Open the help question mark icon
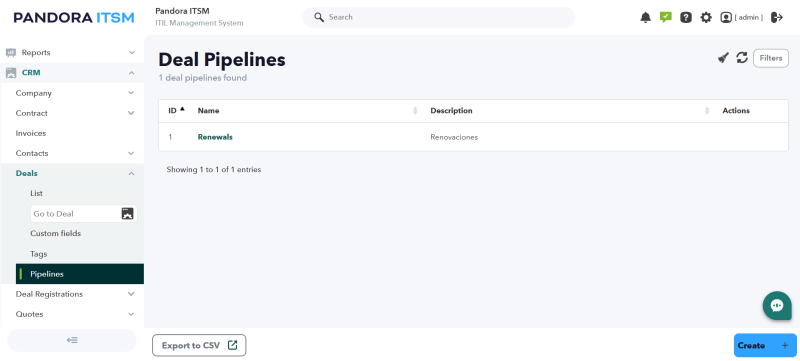The height and width of the screenshot is (361, 800). (686, 17)
